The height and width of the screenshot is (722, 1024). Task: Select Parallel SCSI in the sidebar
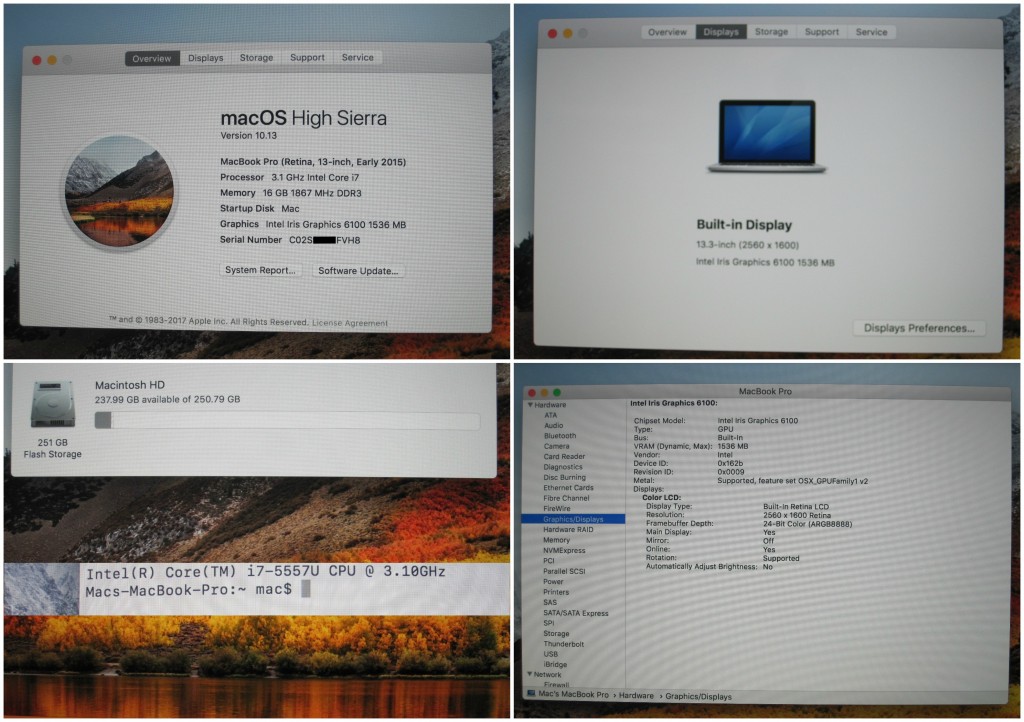click(564, 571)
